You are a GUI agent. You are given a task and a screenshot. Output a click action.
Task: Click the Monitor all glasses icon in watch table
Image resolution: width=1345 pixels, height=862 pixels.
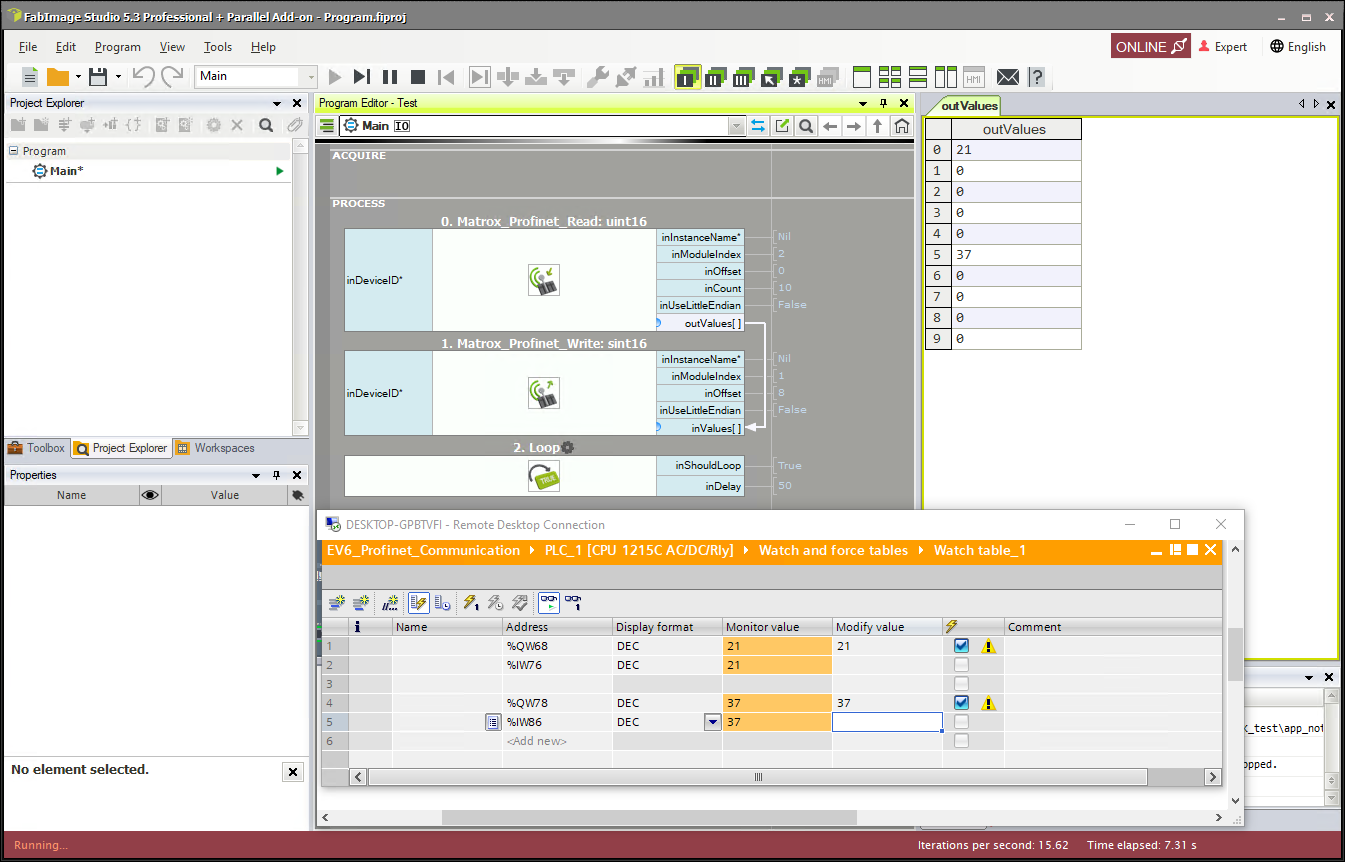coord(549,603)
